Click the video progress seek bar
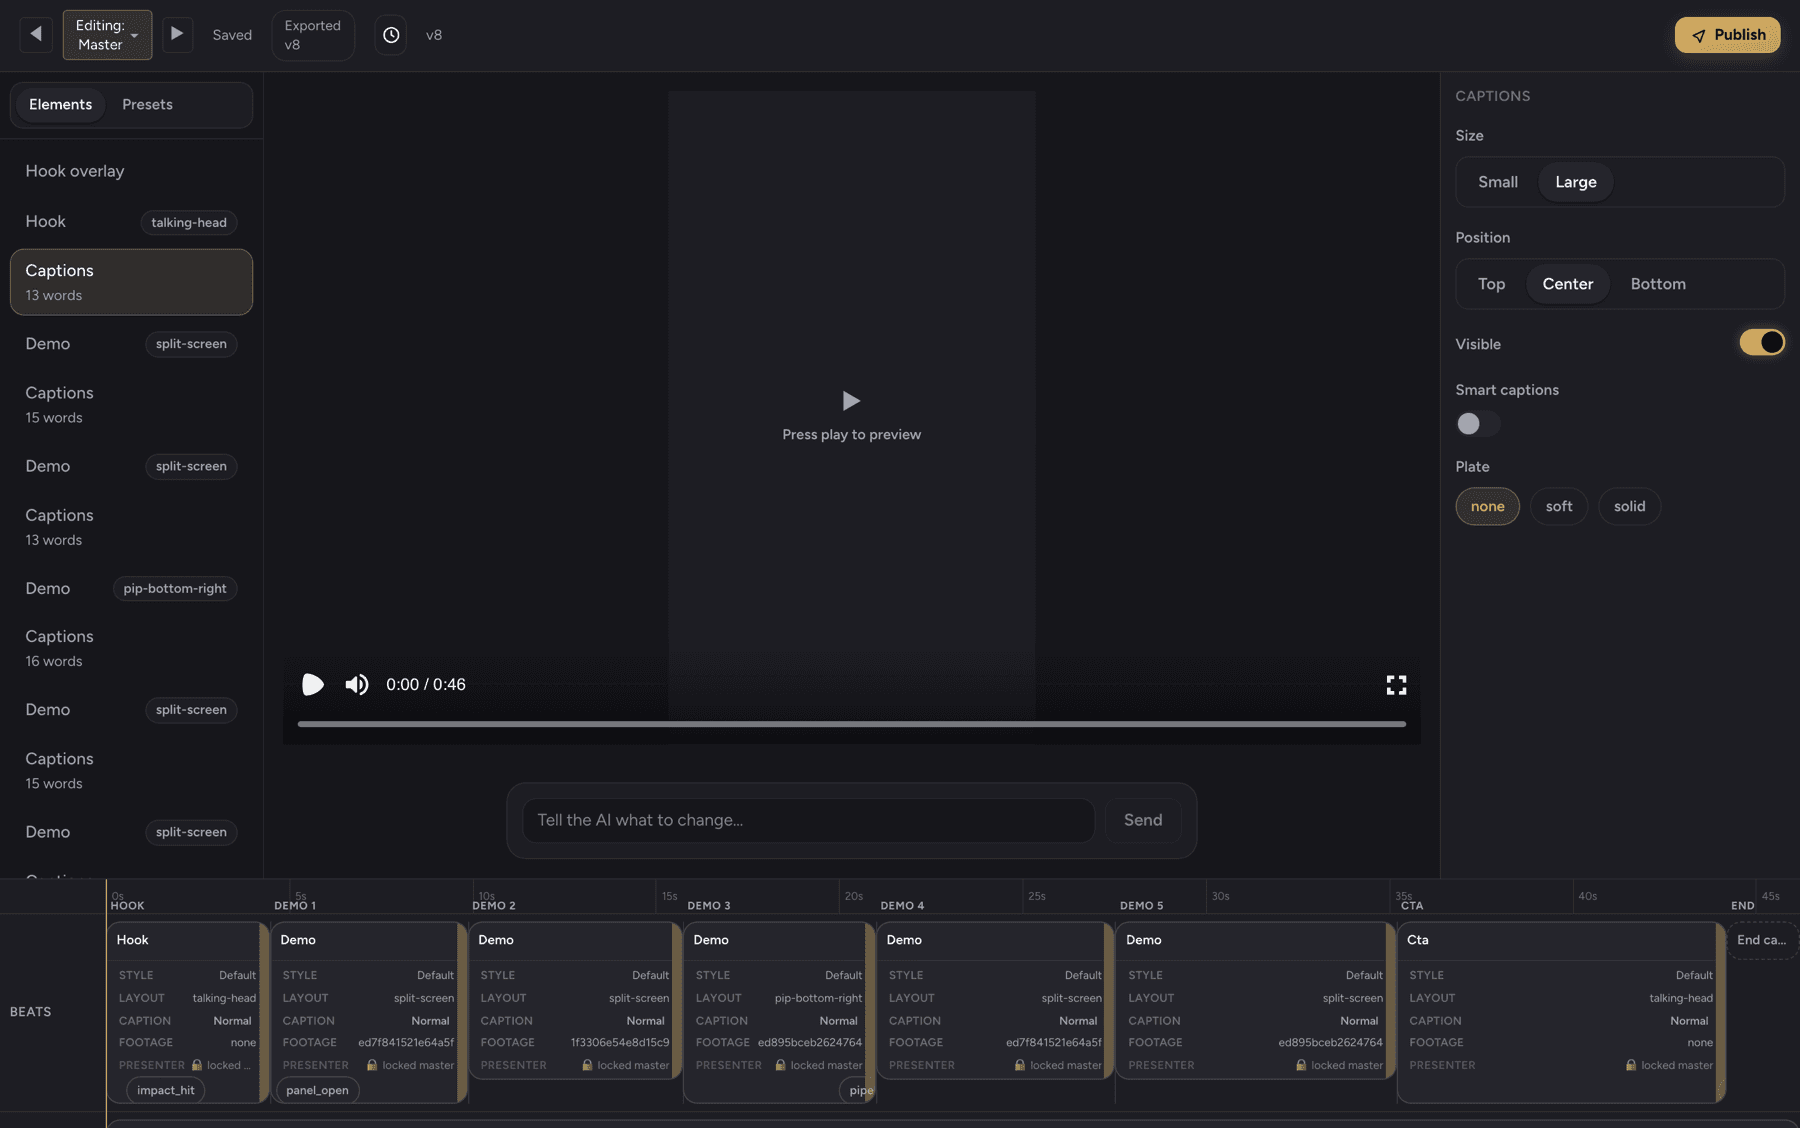Screen dimensions: 1800x1128 (x=851, y=724)
